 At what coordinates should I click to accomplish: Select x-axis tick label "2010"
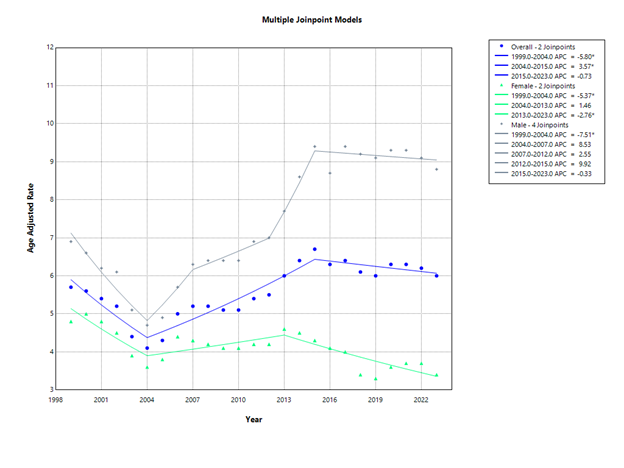point(238,400)
